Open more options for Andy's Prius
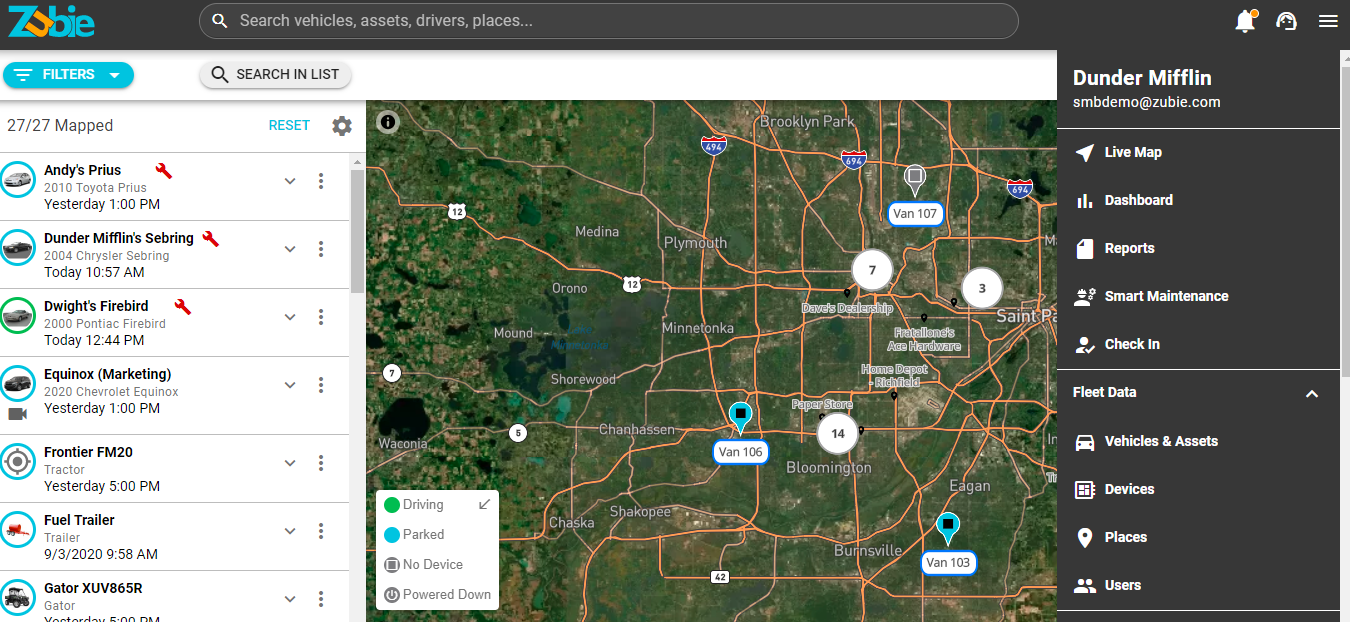 (321, 181)
